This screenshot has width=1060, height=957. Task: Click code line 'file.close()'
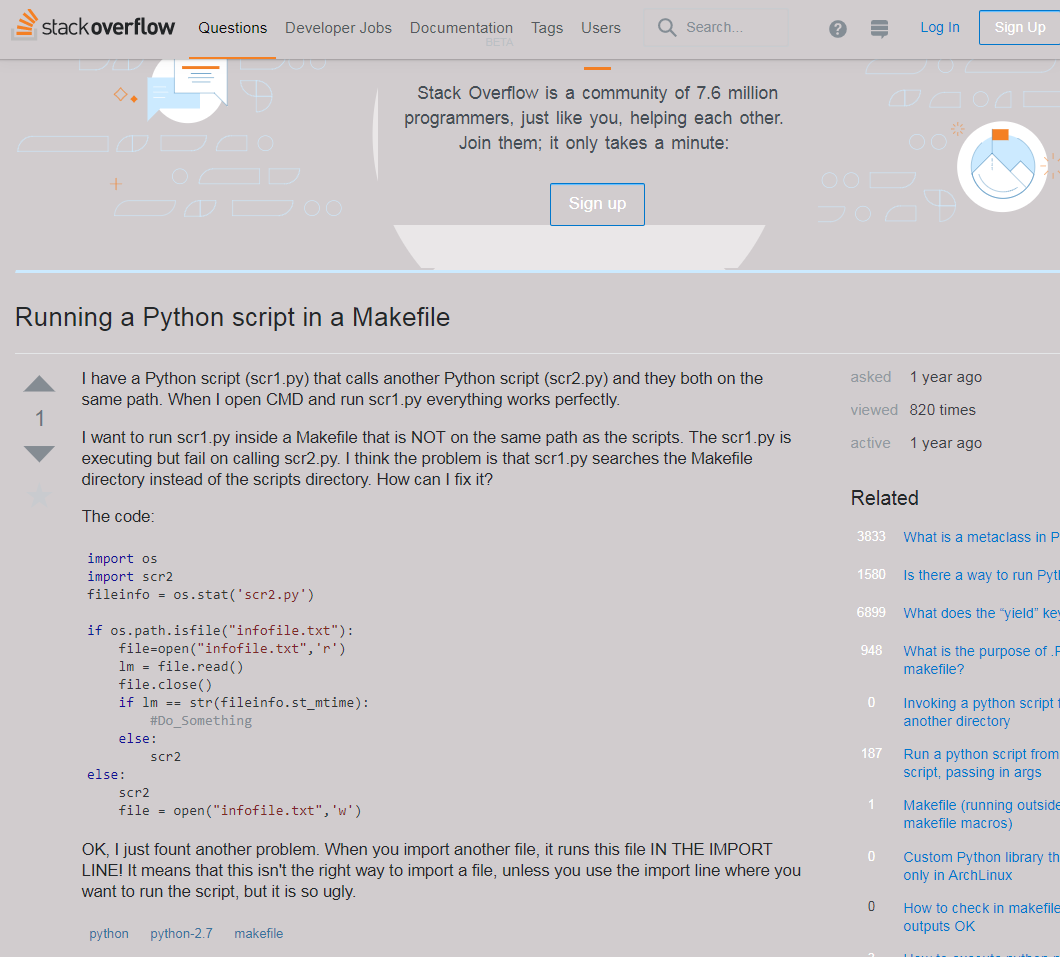click(x=165, y=685)
